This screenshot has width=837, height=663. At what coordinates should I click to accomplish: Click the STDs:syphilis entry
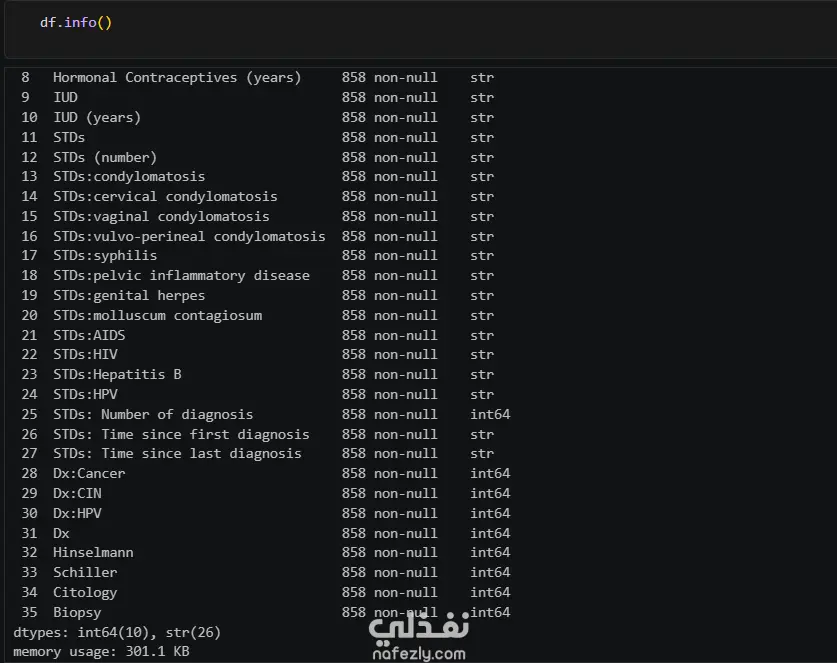(x=105, y=256)
